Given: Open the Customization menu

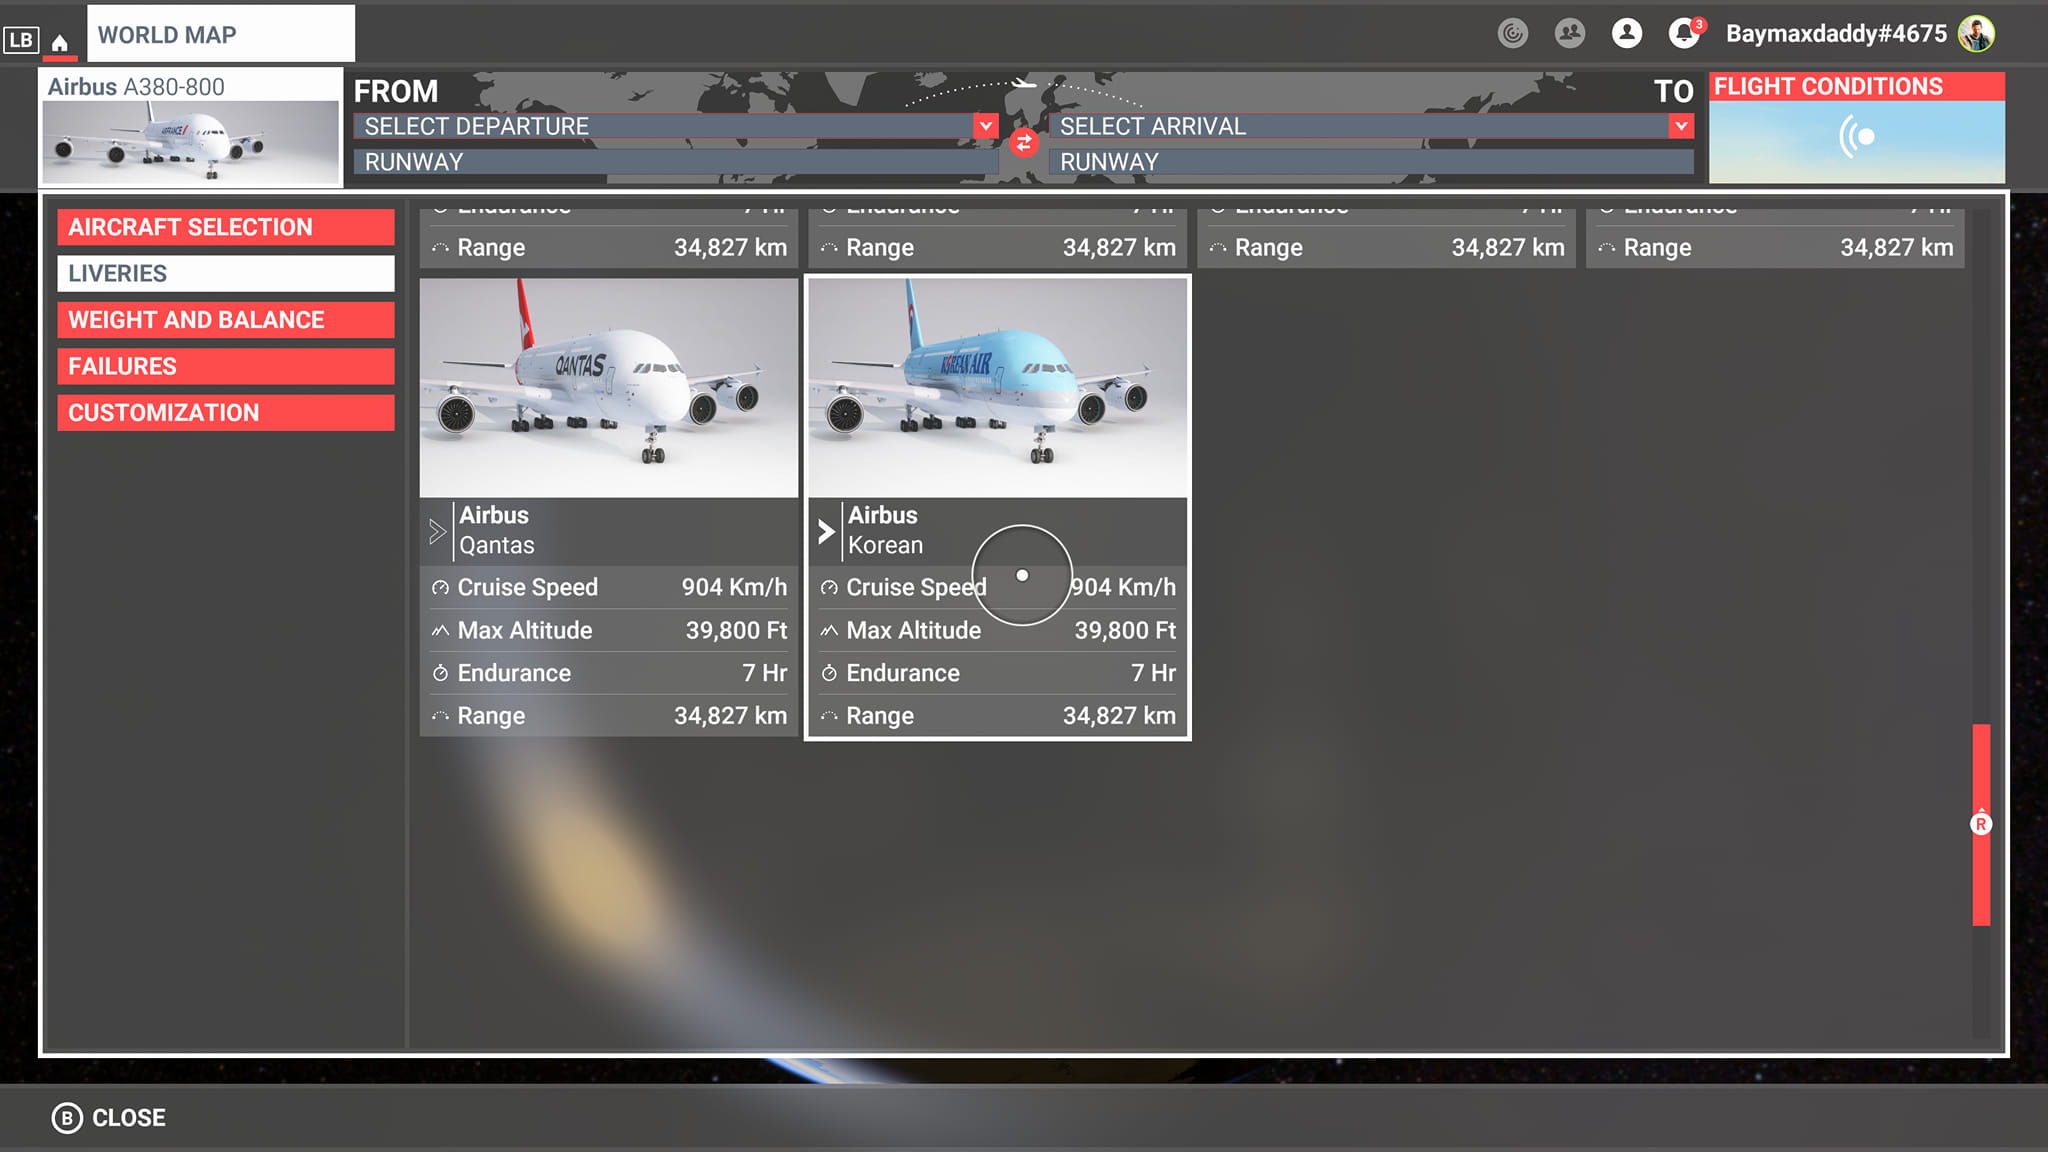Looking at the screenshot, I should [226, 412].
